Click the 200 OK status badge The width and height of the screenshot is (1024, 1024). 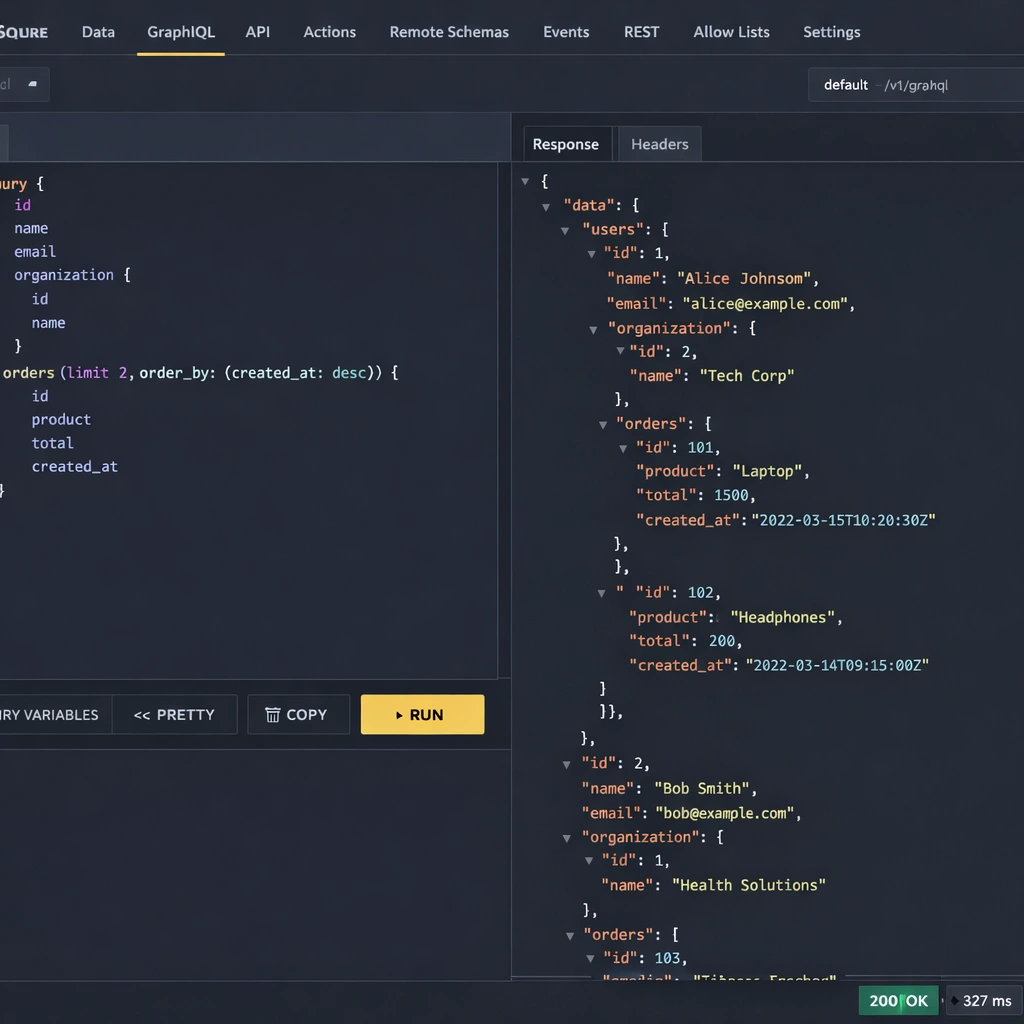pyautogui.click(x=898, y=1000)
